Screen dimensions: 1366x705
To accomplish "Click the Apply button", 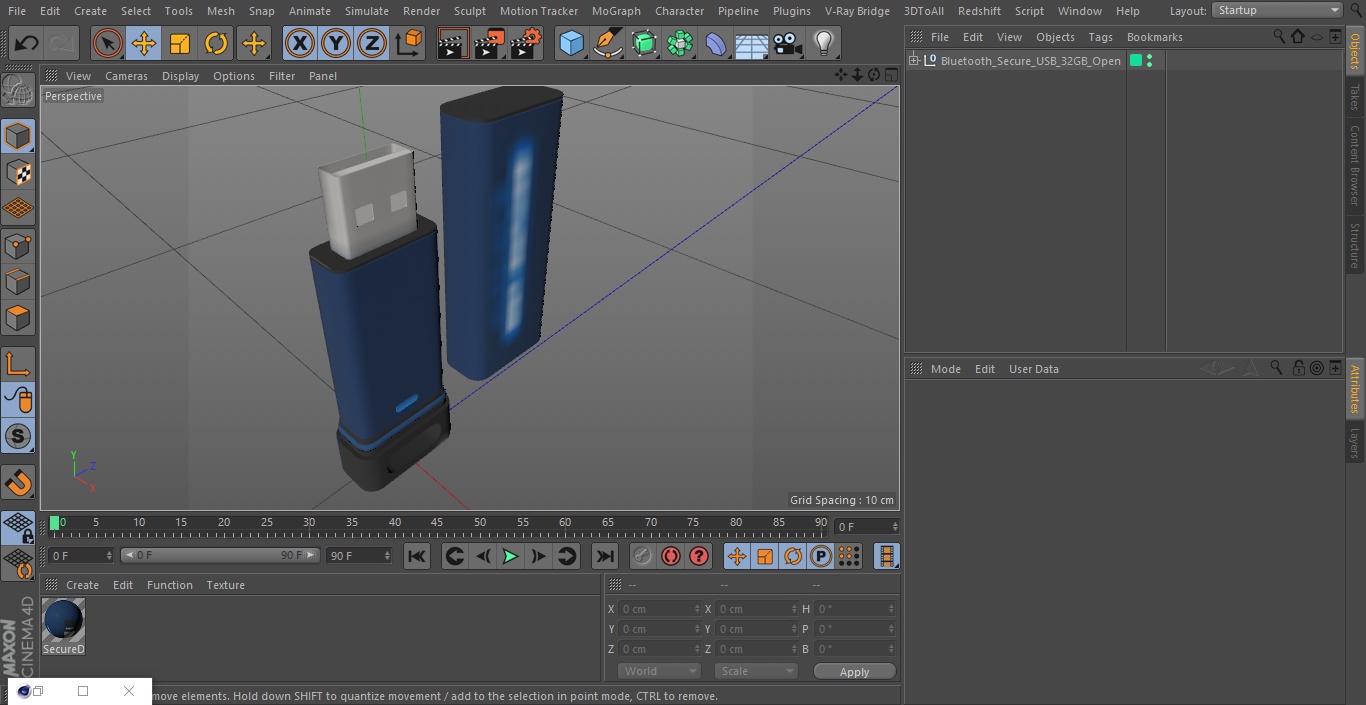I will point(854,671).
